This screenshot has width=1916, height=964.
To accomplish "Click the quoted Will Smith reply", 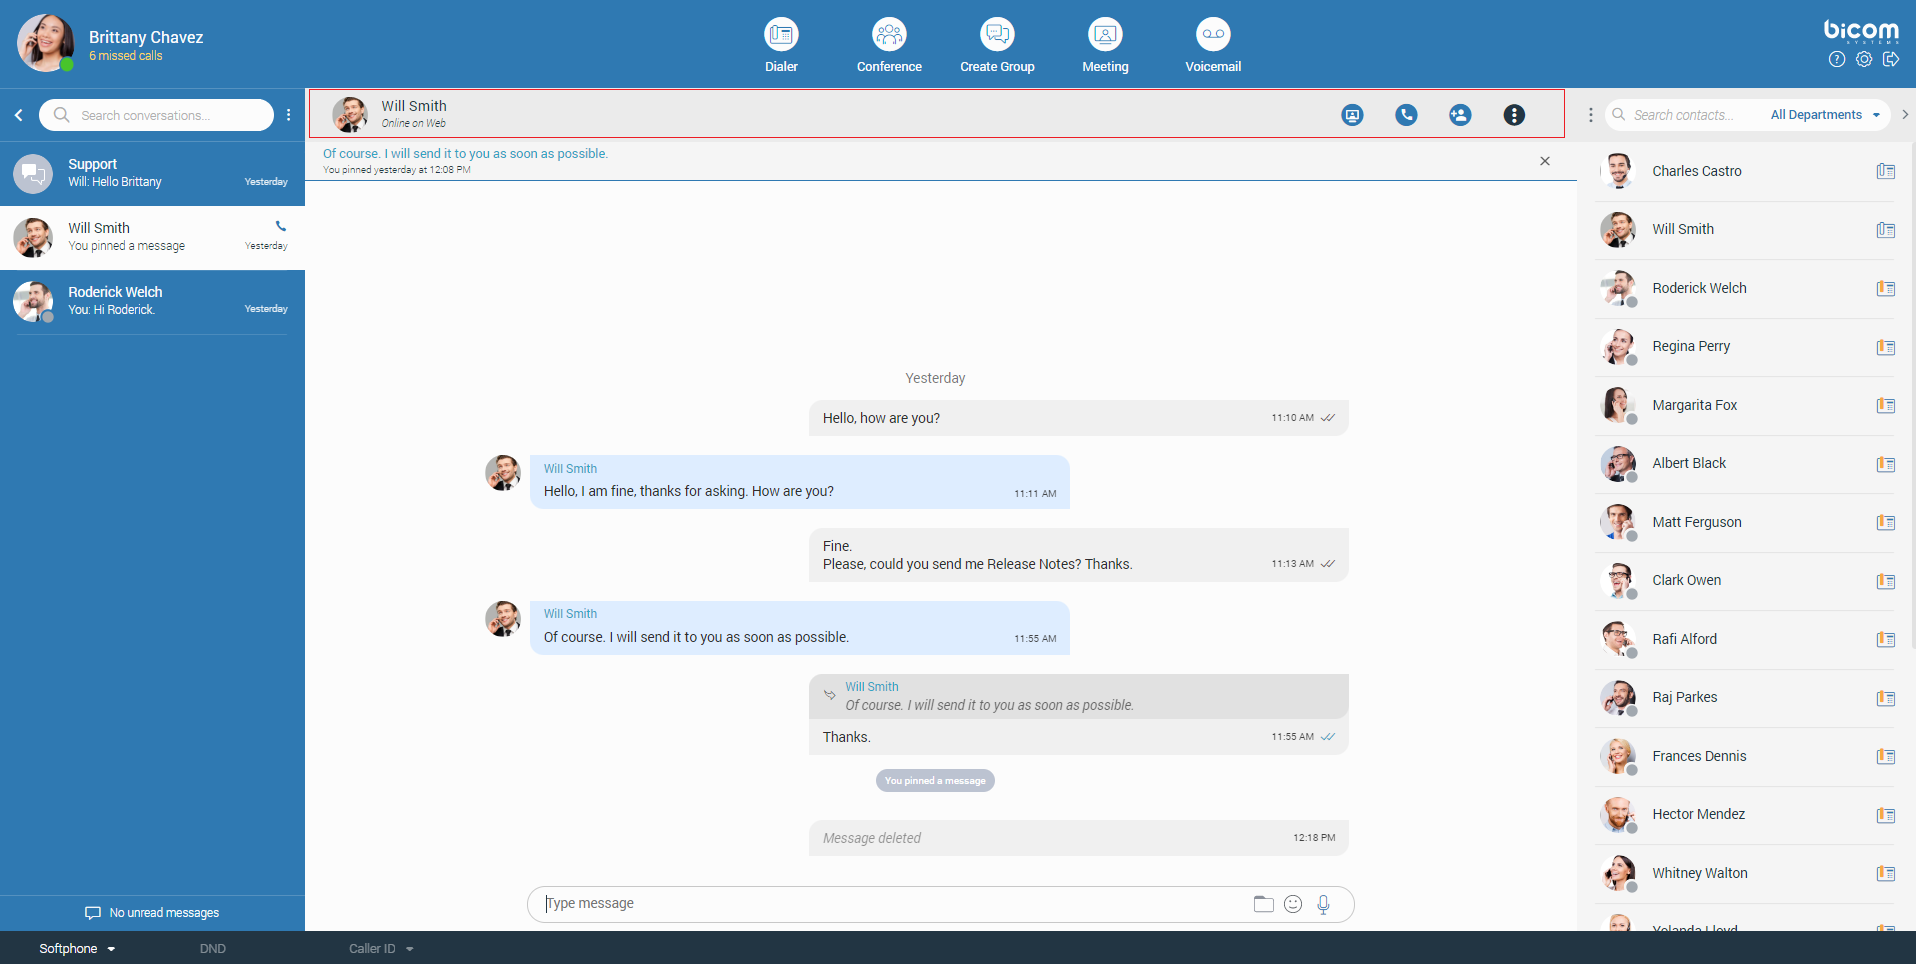I will pos(1078,697).
